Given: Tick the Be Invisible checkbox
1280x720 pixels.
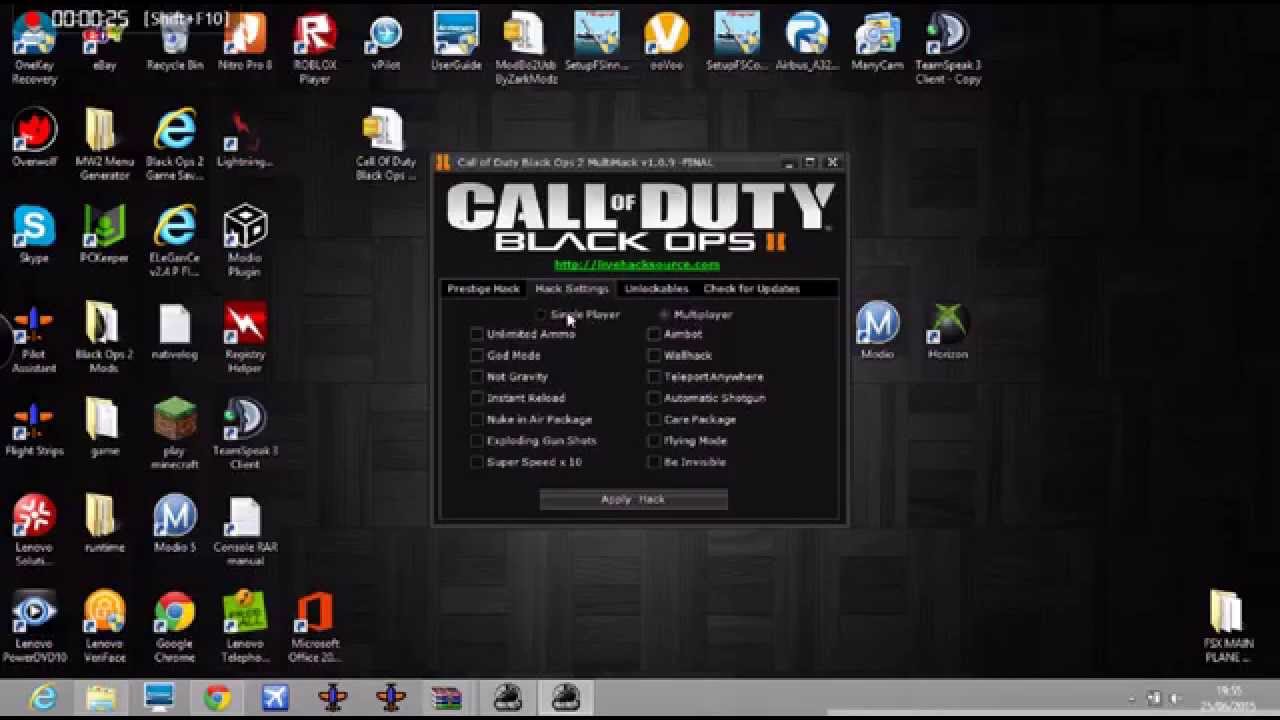Looking at the screenshot, I should [x=654, y=462].
